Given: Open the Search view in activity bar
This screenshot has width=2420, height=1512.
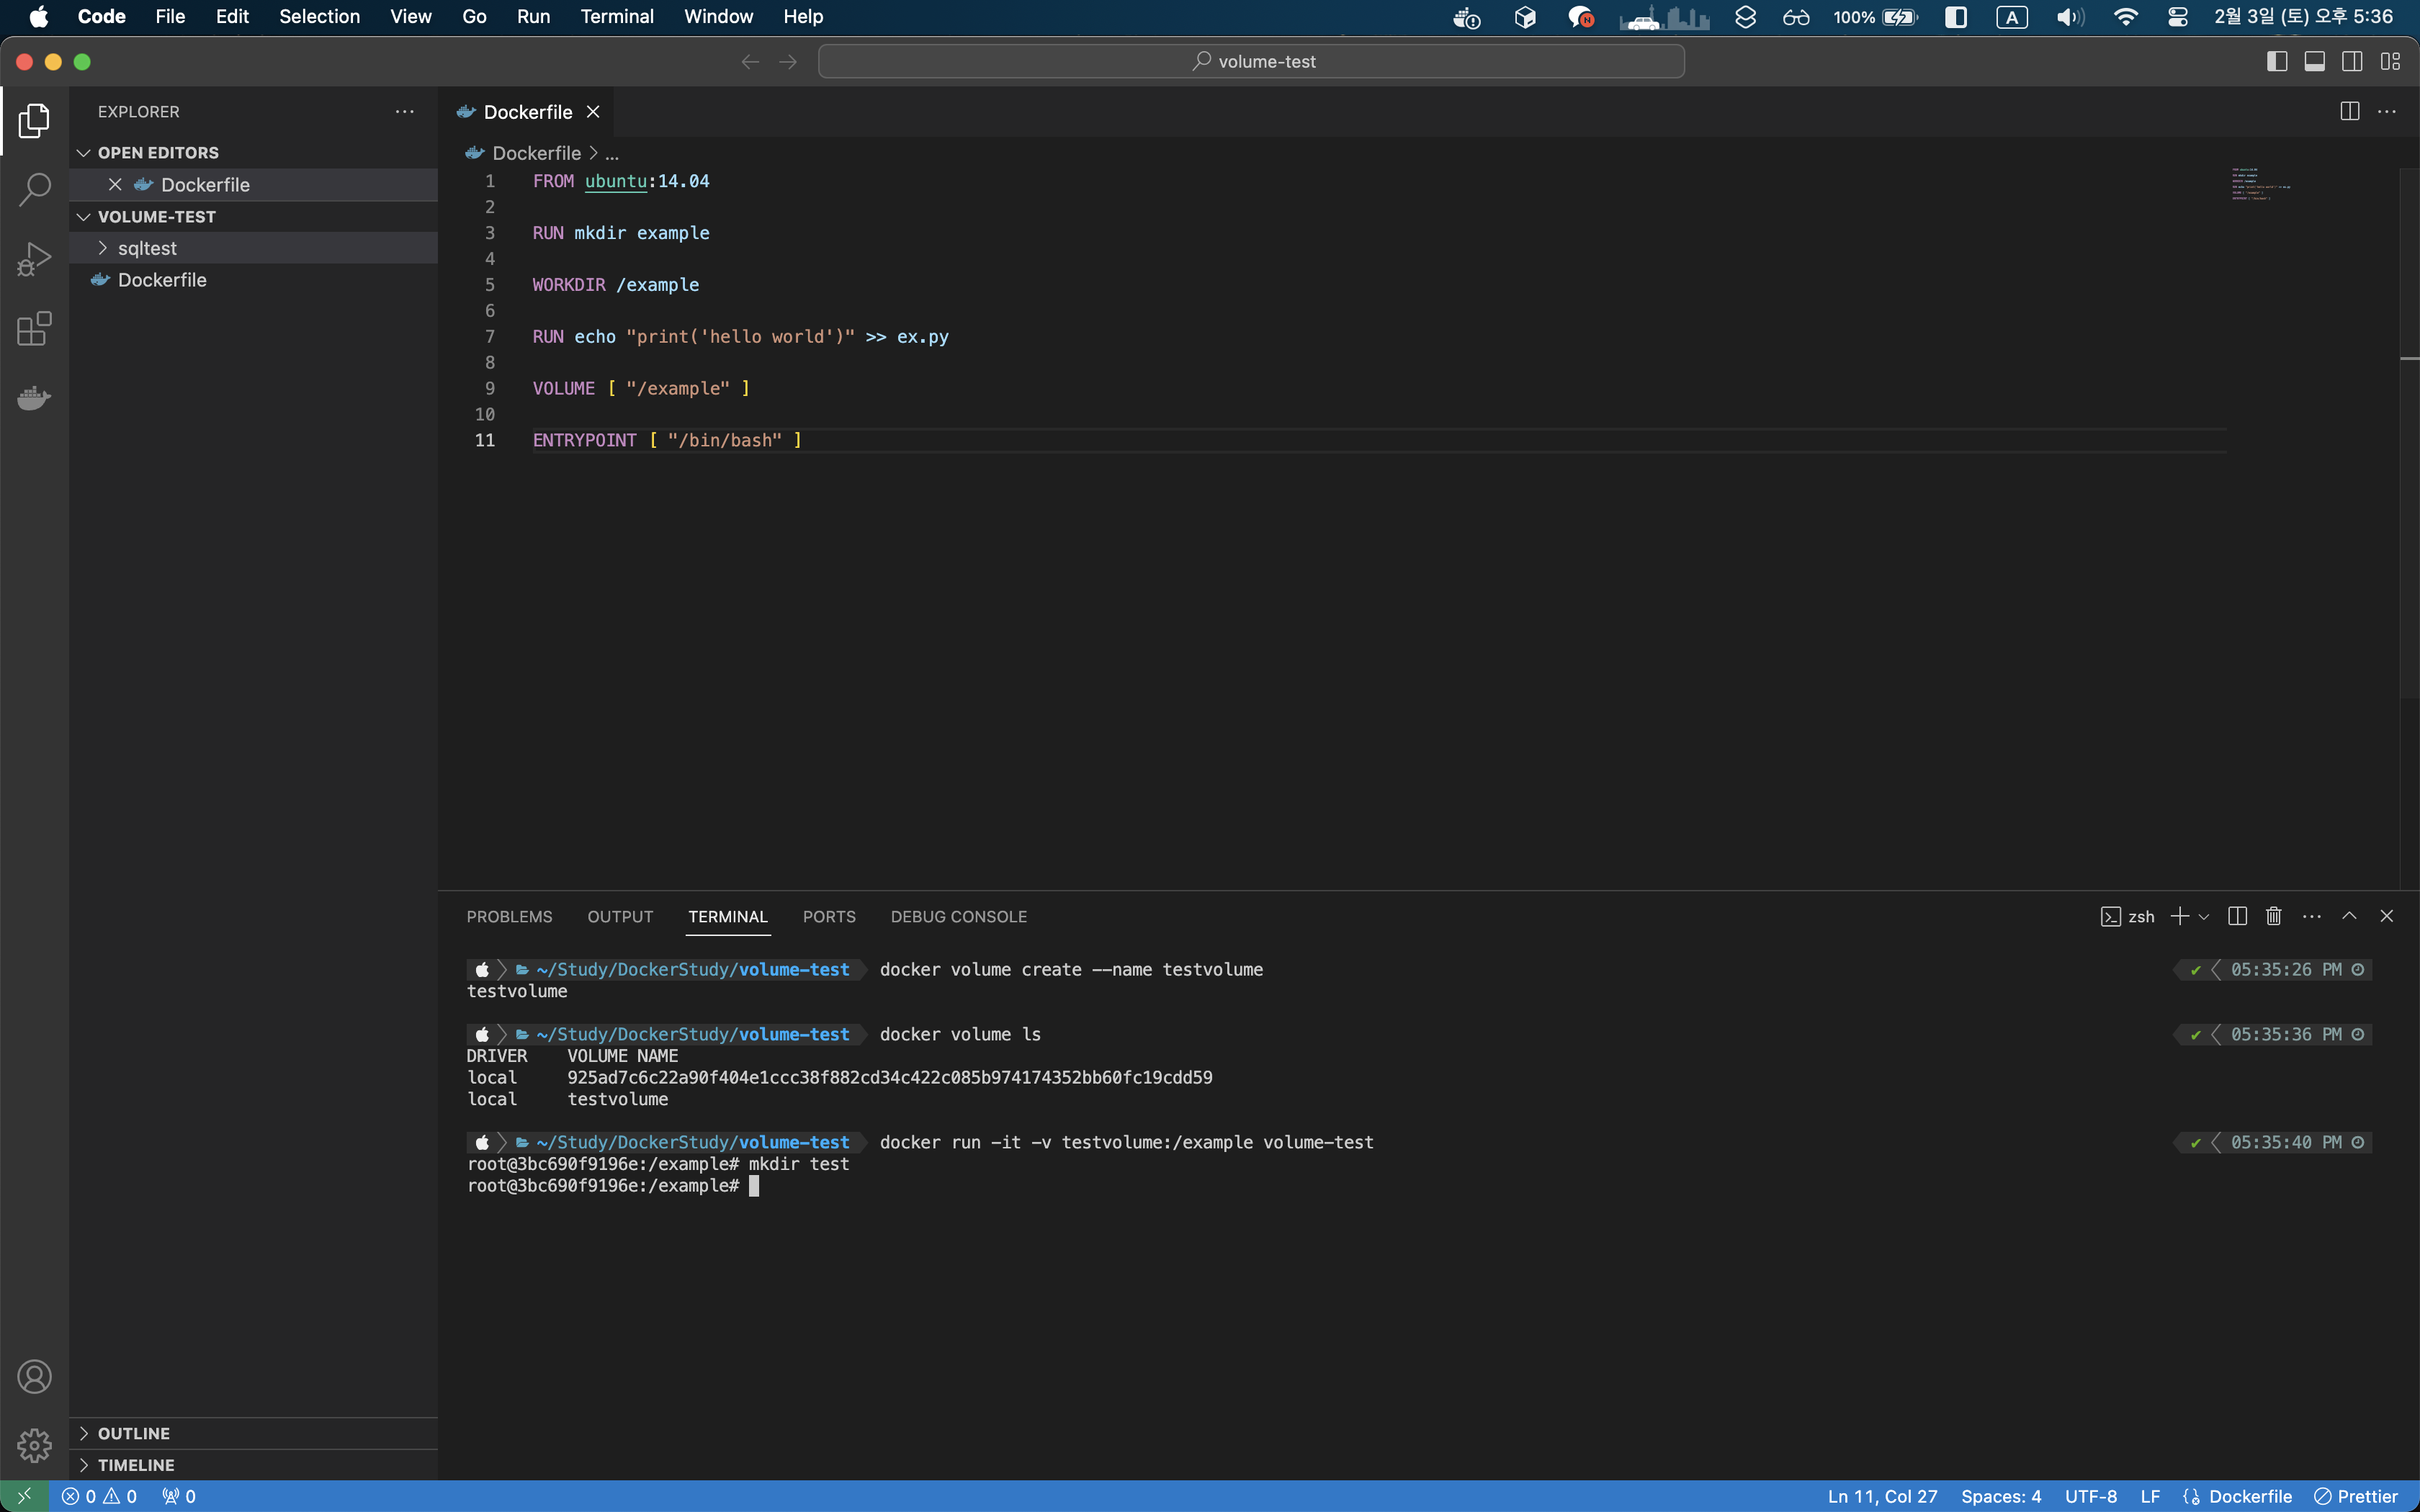Looking at the screenshot, I should pos(34,190).
